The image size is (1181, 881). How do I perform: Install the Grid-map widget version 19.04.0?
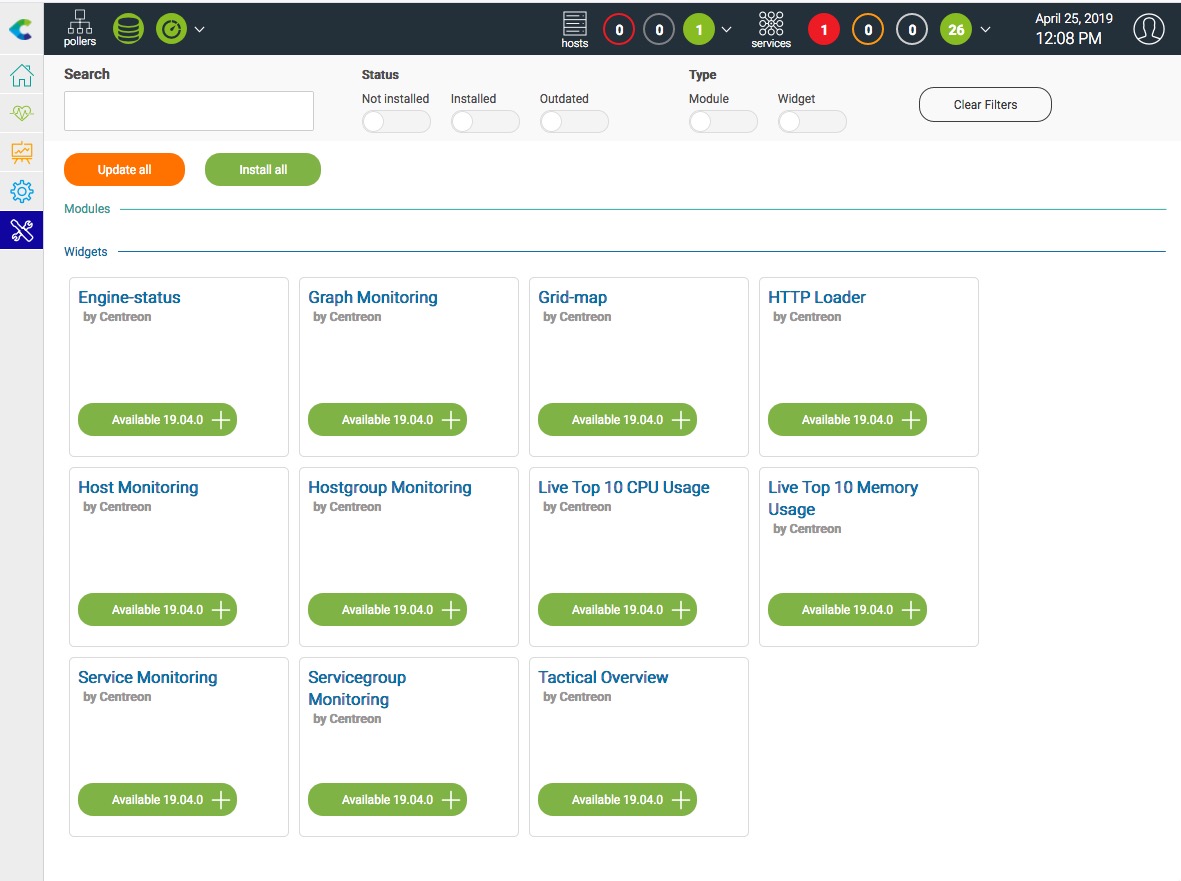[617, 420]
